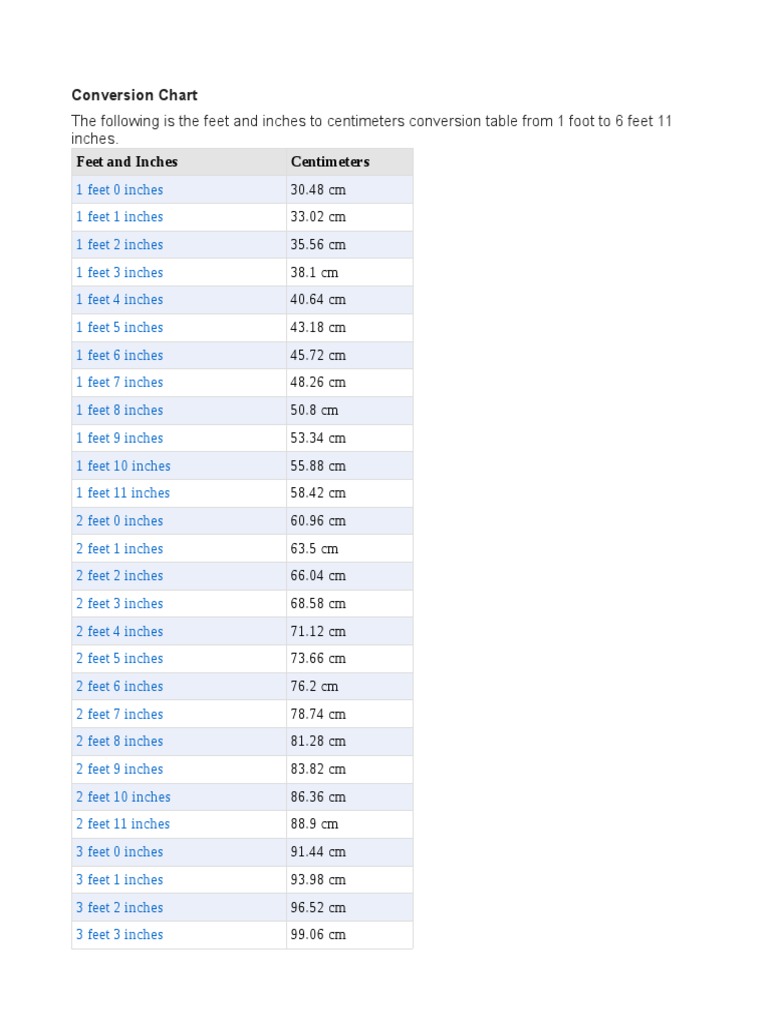Open the "1 feet 0 inches" link
The width and height of the screenshot is (768, 1024).
(x=119, y=190)
